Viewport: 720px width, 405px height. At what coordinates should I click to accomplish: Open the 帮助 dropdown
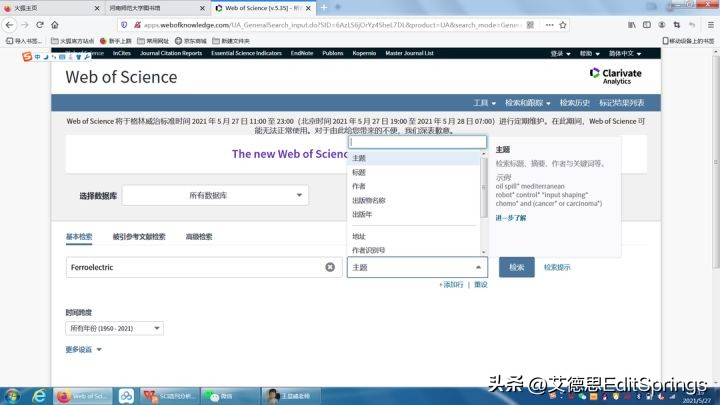(x=590, y=54)
